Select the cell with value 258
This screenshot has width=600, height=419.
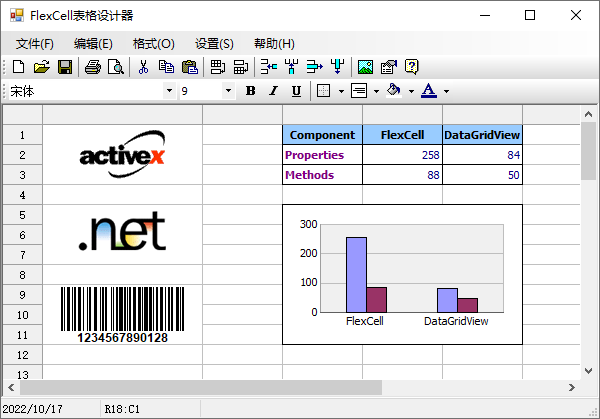click(403, 155)
